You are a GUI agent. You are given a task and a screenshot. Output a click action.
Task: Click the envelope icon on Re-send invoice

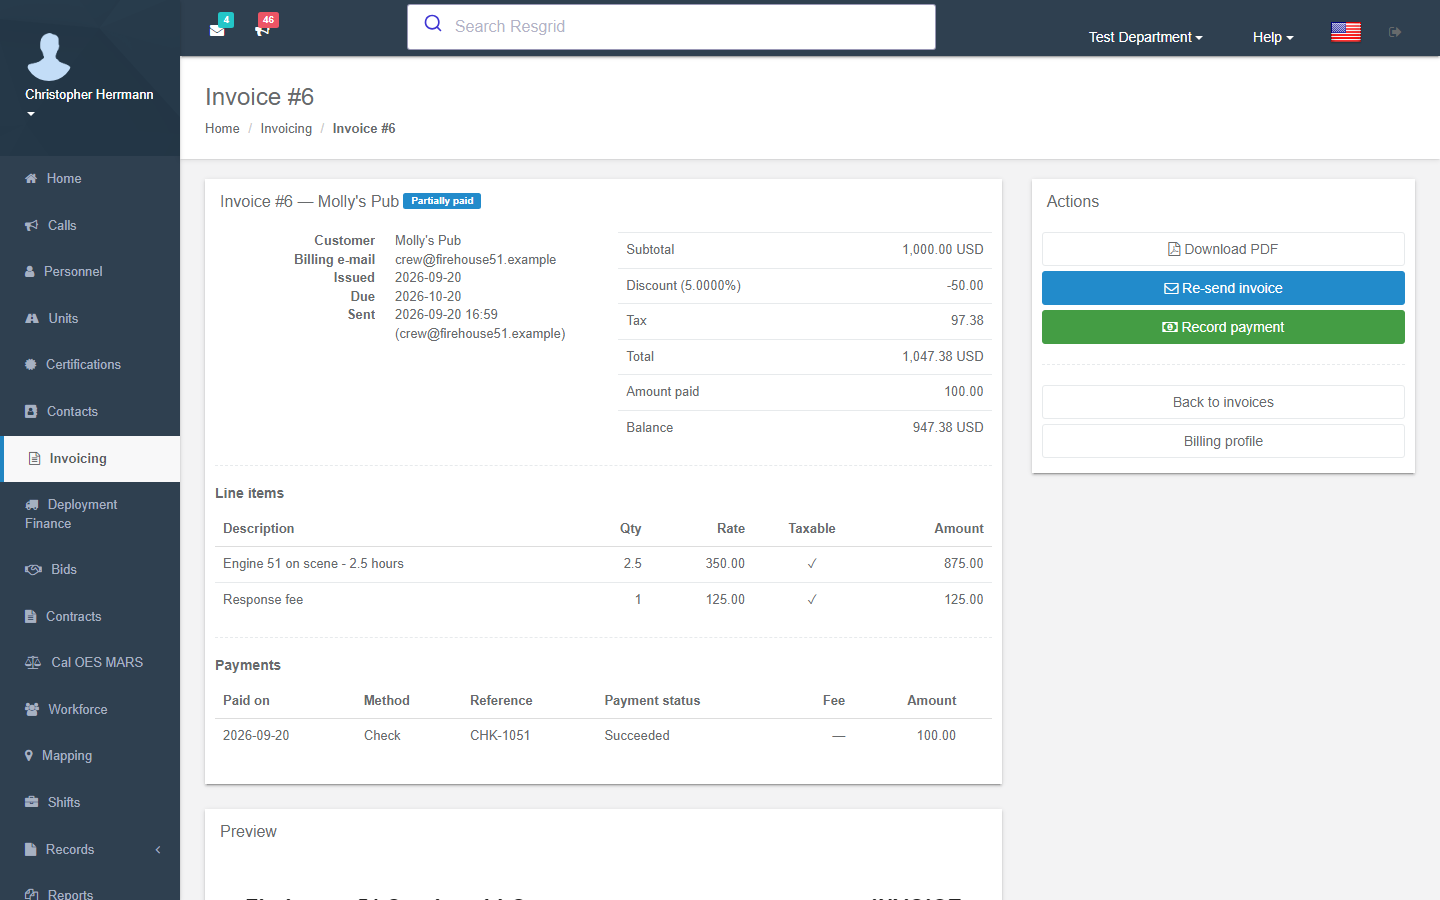click(1170, 288)
